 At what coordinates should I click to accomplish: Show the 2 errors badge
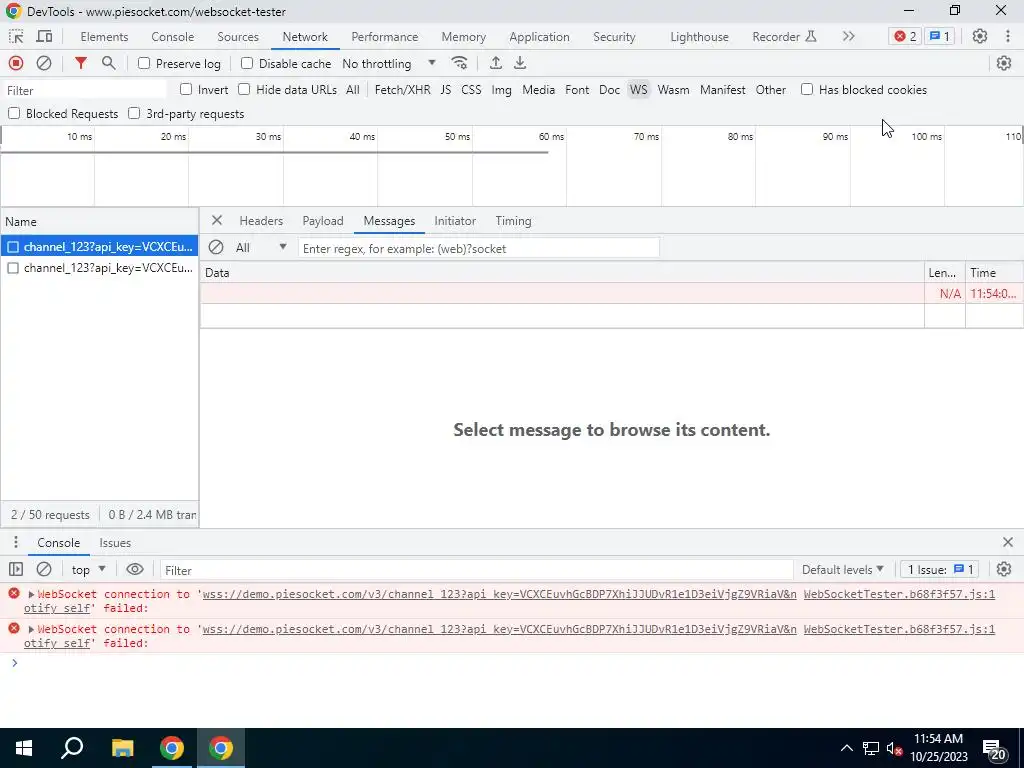[905, 37]
